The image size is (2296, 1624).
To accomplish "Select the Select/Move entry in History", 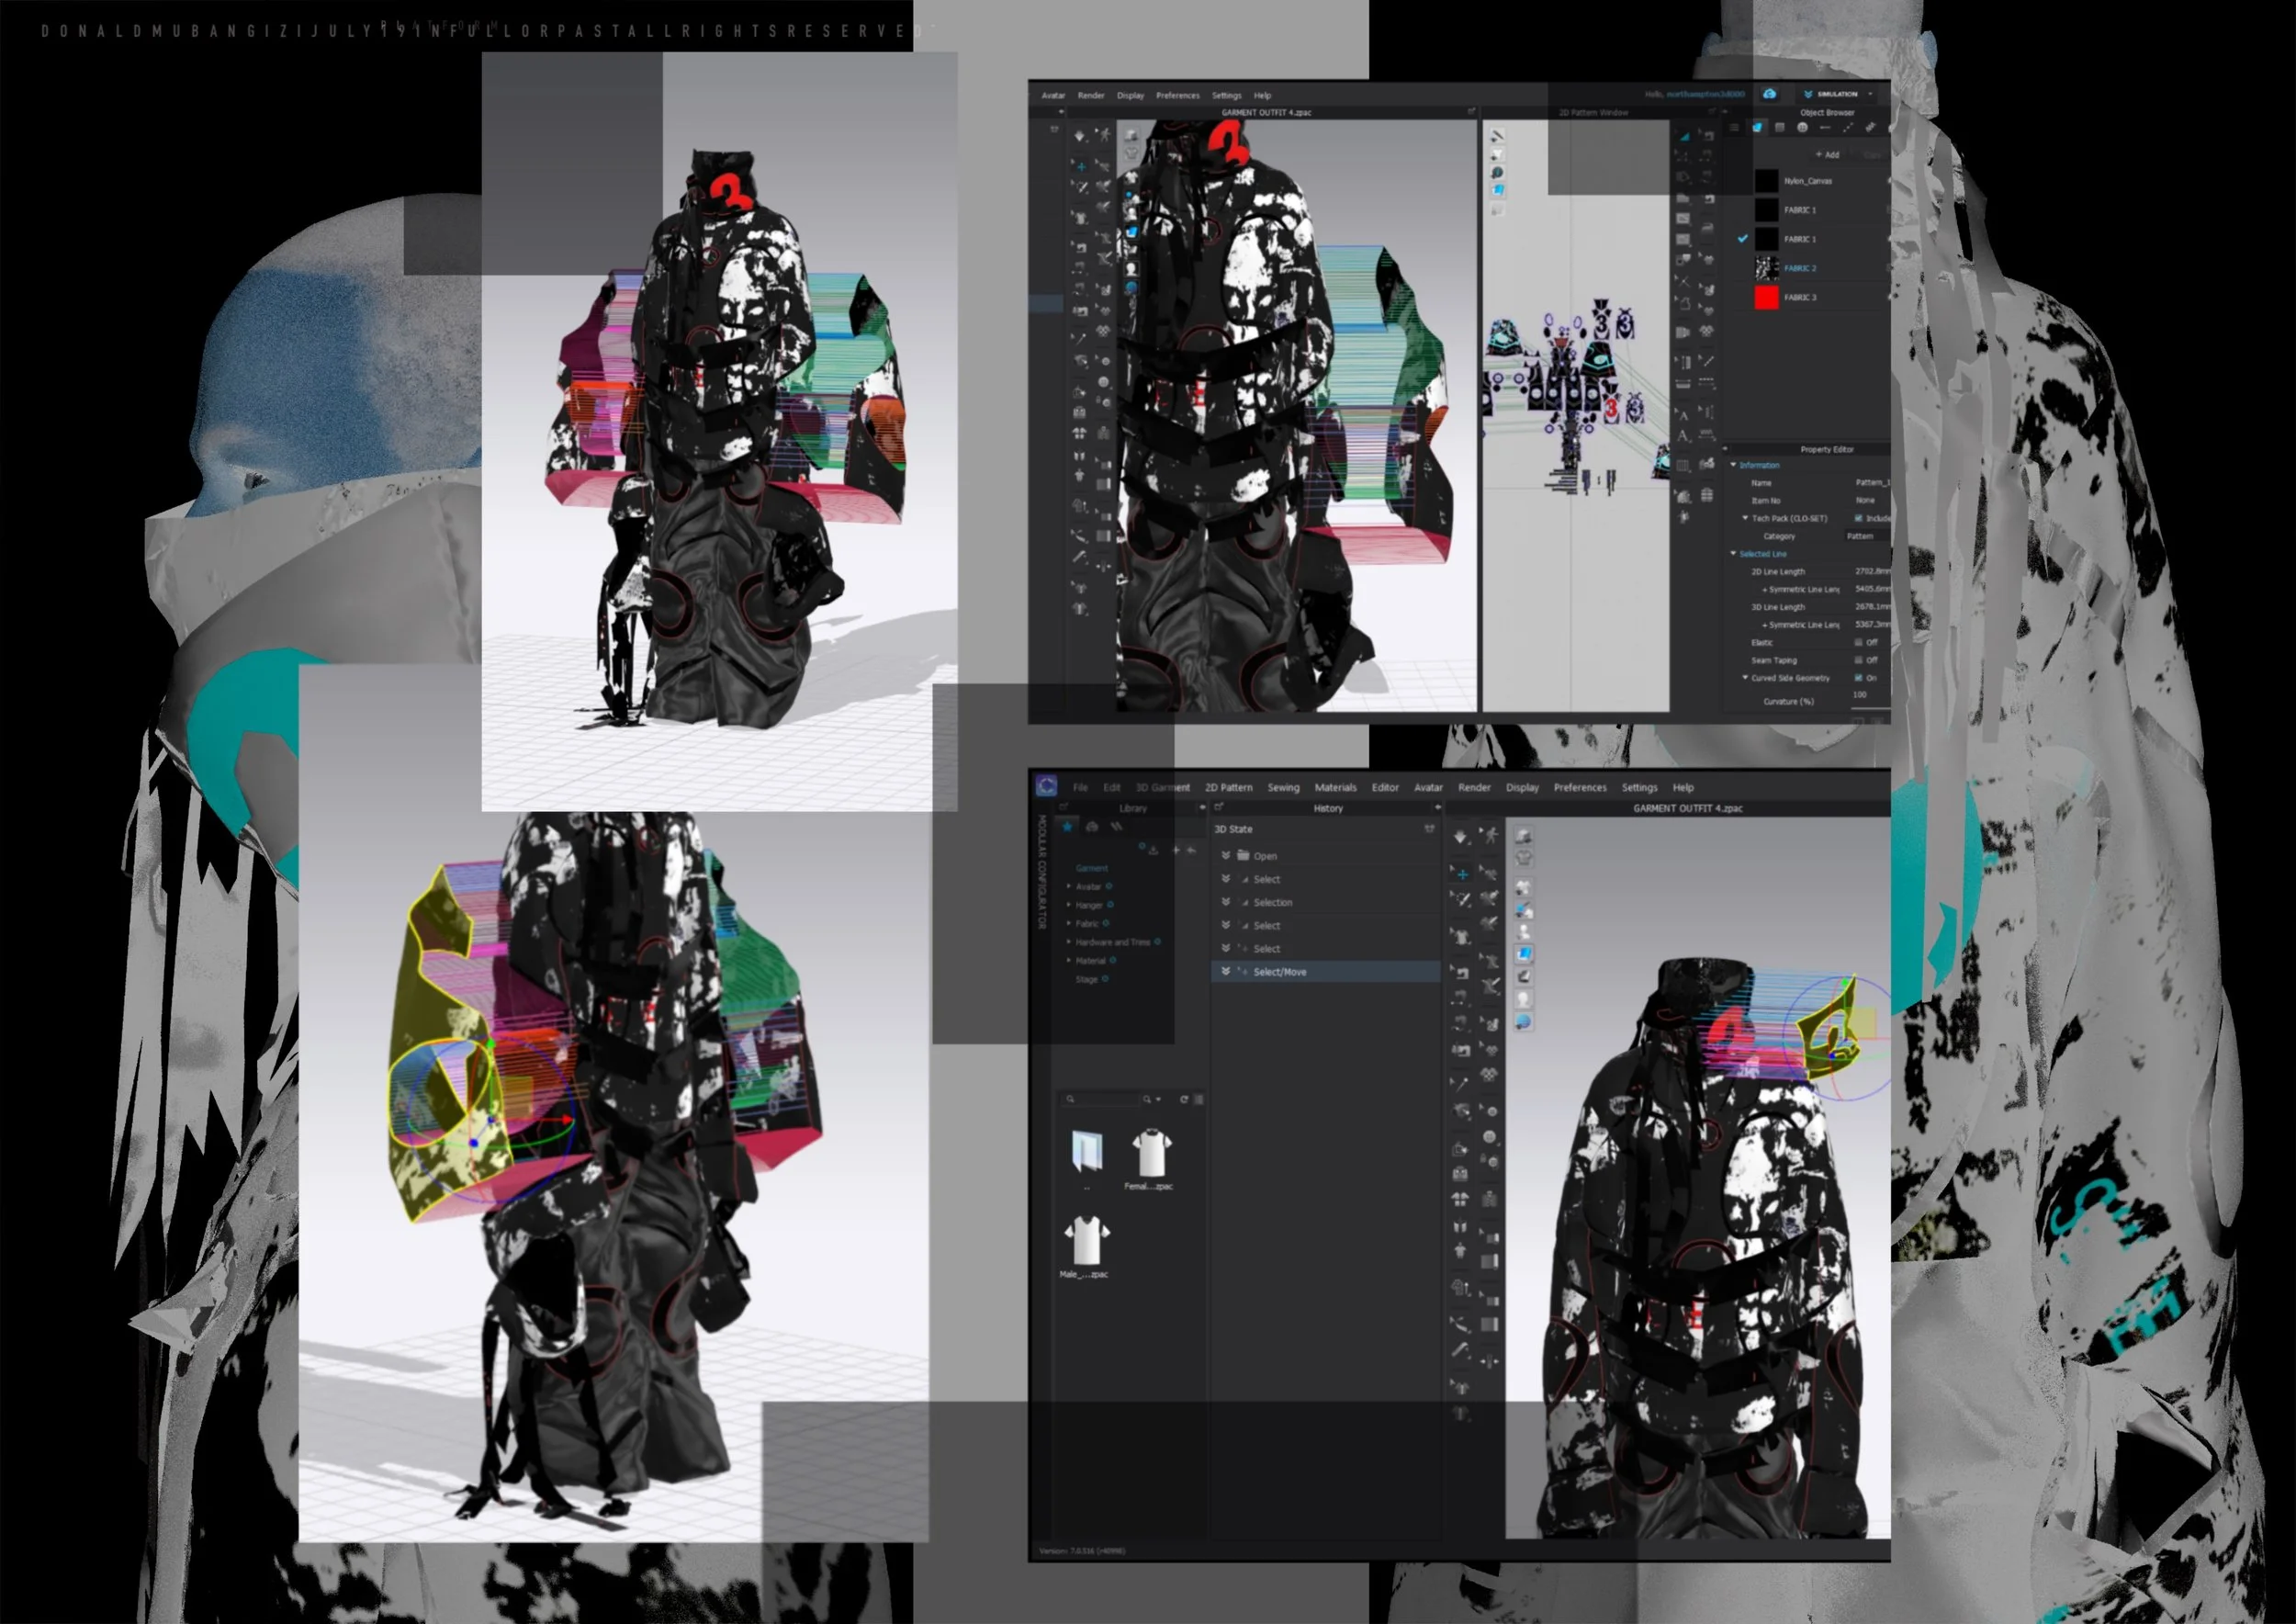I will 1280,971.
